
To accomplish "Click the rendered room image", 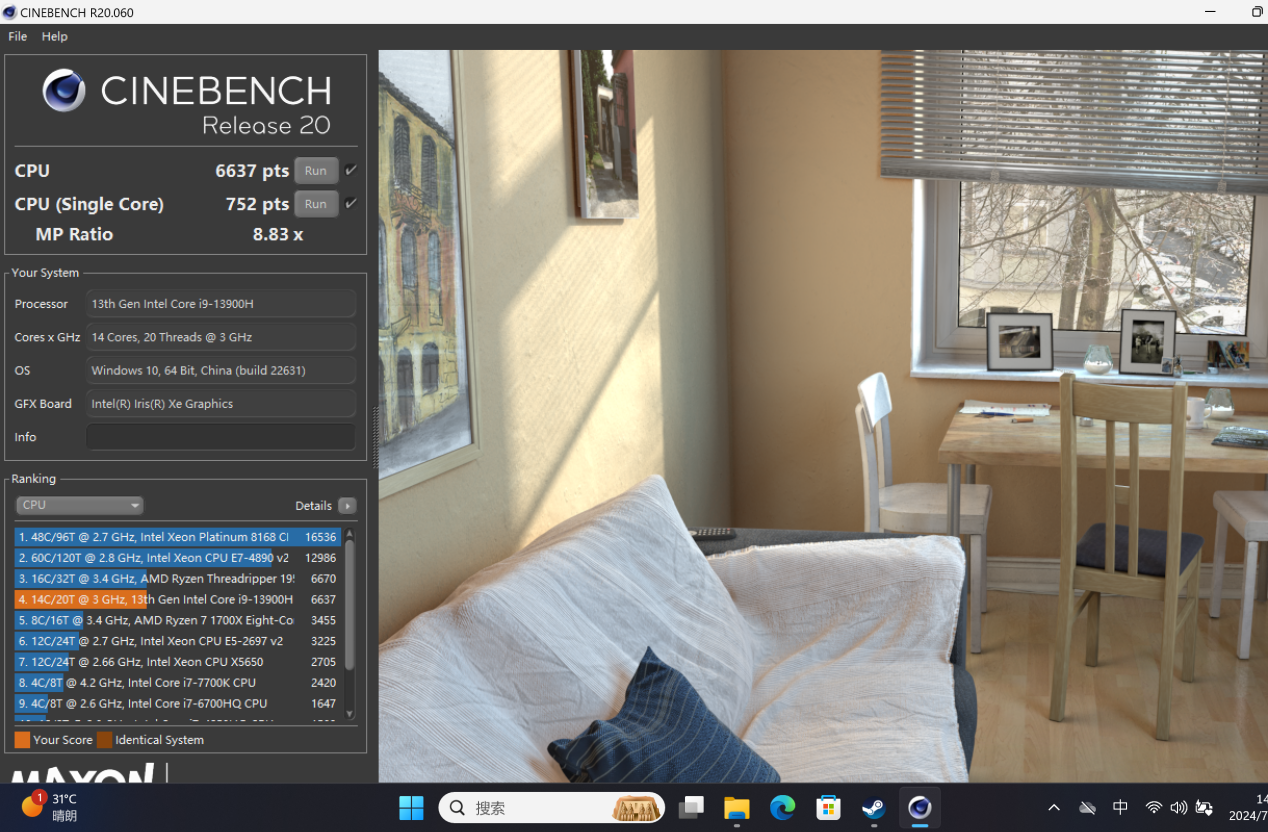I will (x=823, y=416).
